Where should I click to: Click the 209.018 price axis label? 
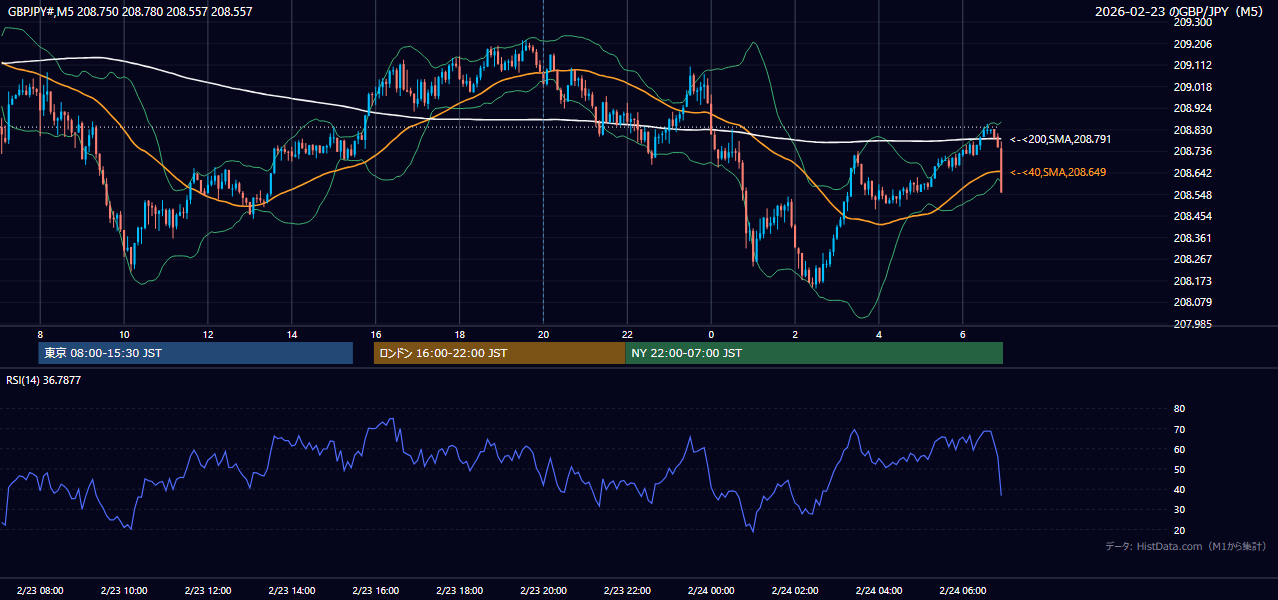click(1193, 87)
